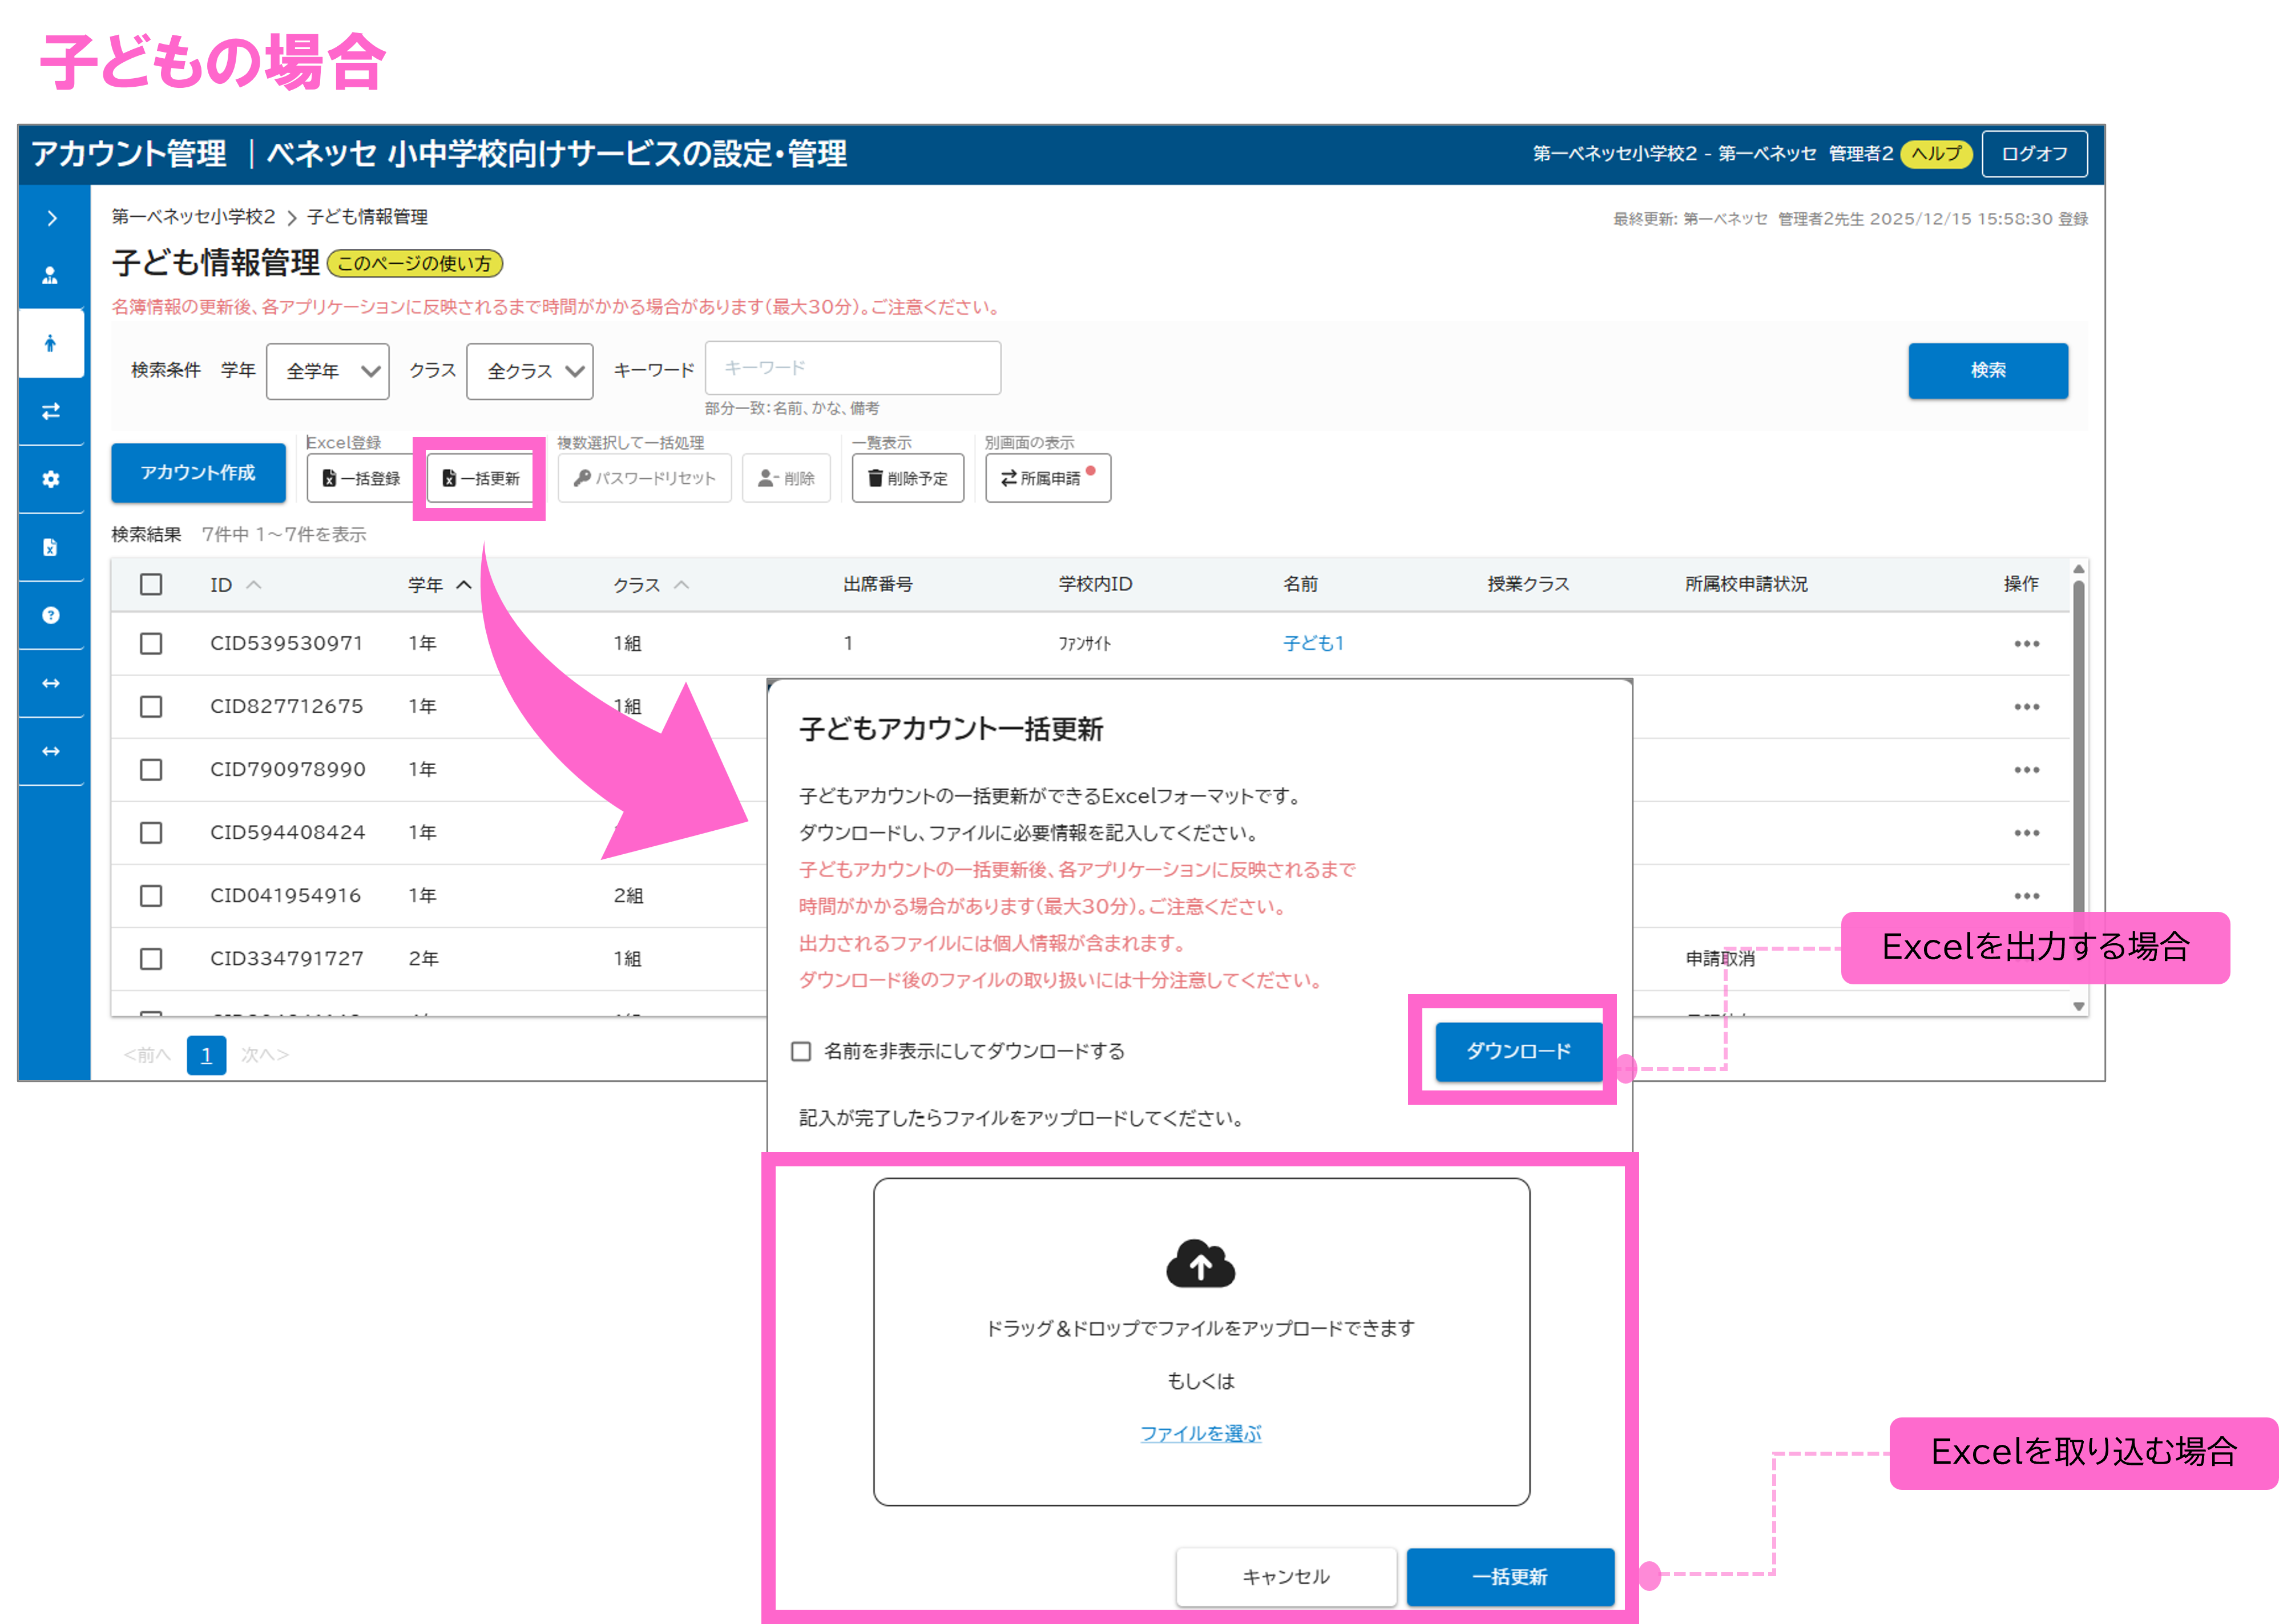This screenshot has width=2279, height=1624.
Task: Enable 名前を非表示にしてダウンロードする checkbox
Action: pos(801,1051)
